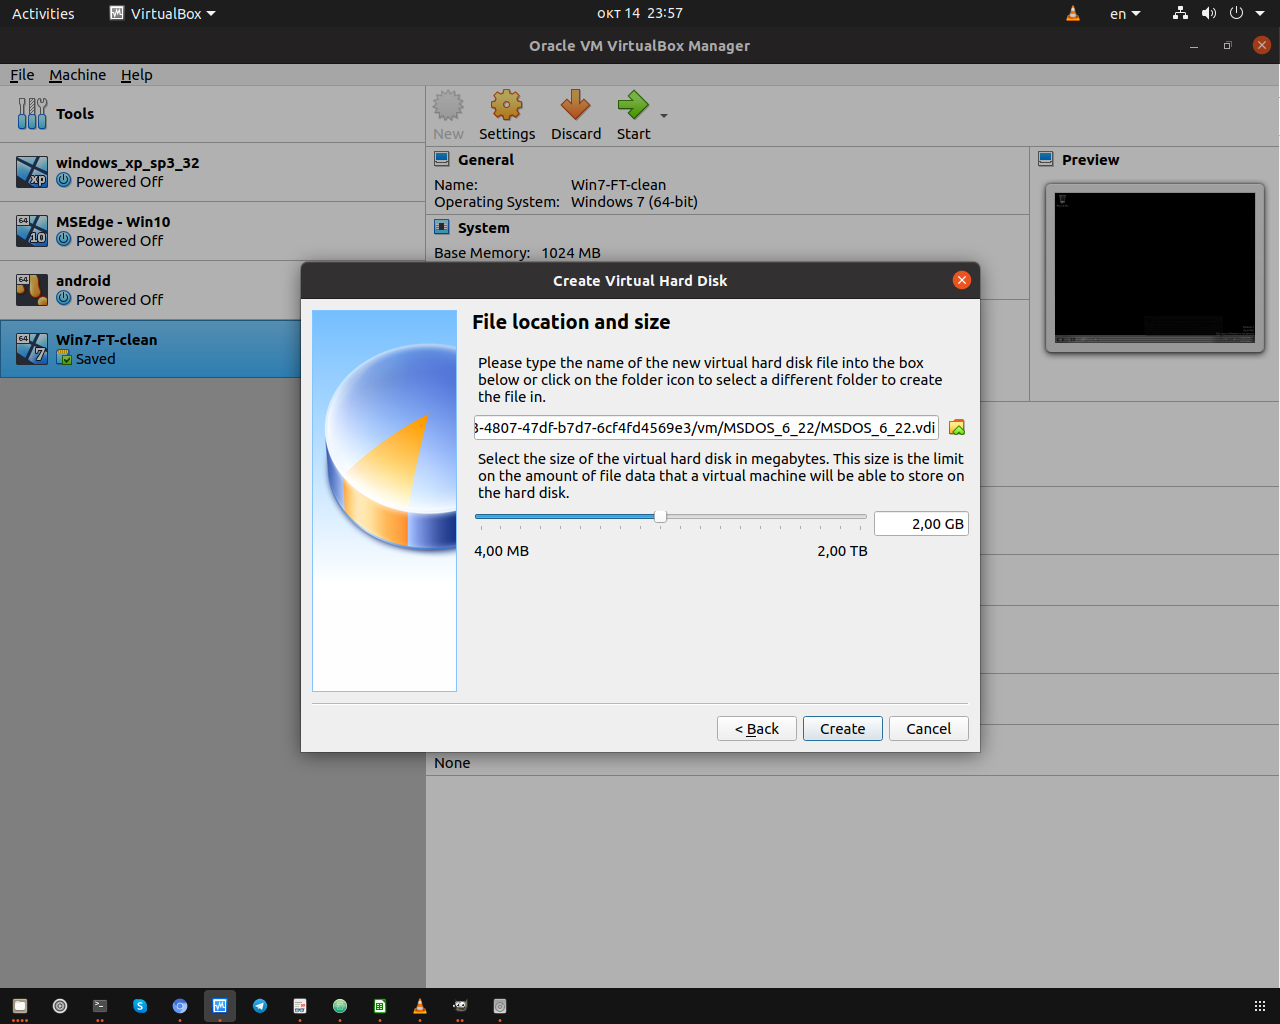
Task: Open VLC media player from the taskbar
Action: coord(420,1006)
